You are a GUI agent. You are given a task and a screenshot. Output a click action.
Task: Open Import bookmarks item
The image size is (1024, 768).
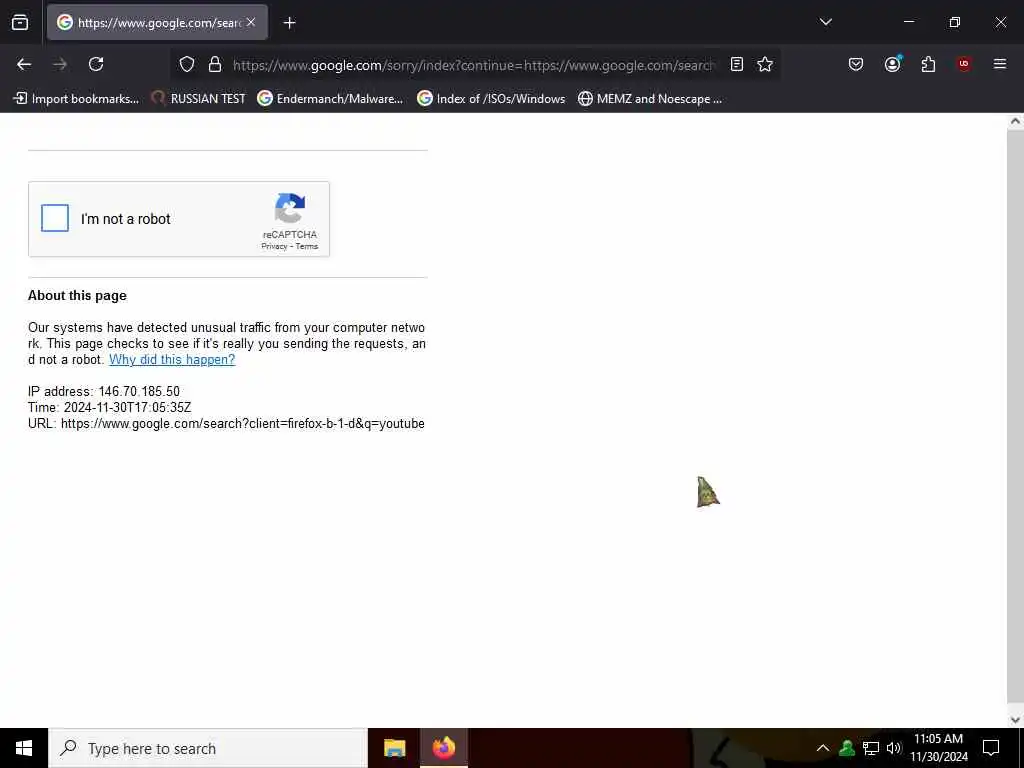[76, 99]
